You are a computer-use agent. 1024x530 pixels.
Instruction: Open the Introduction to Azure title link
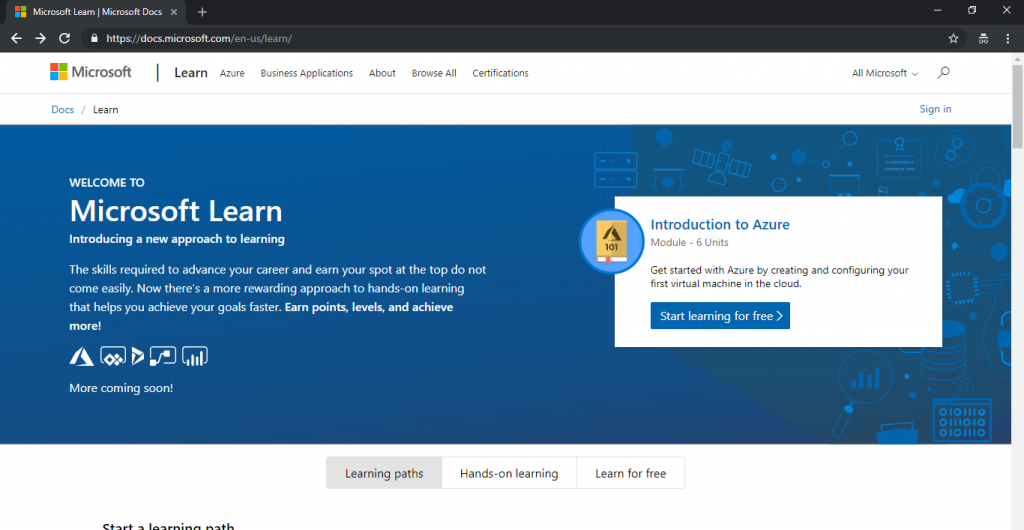720,225
